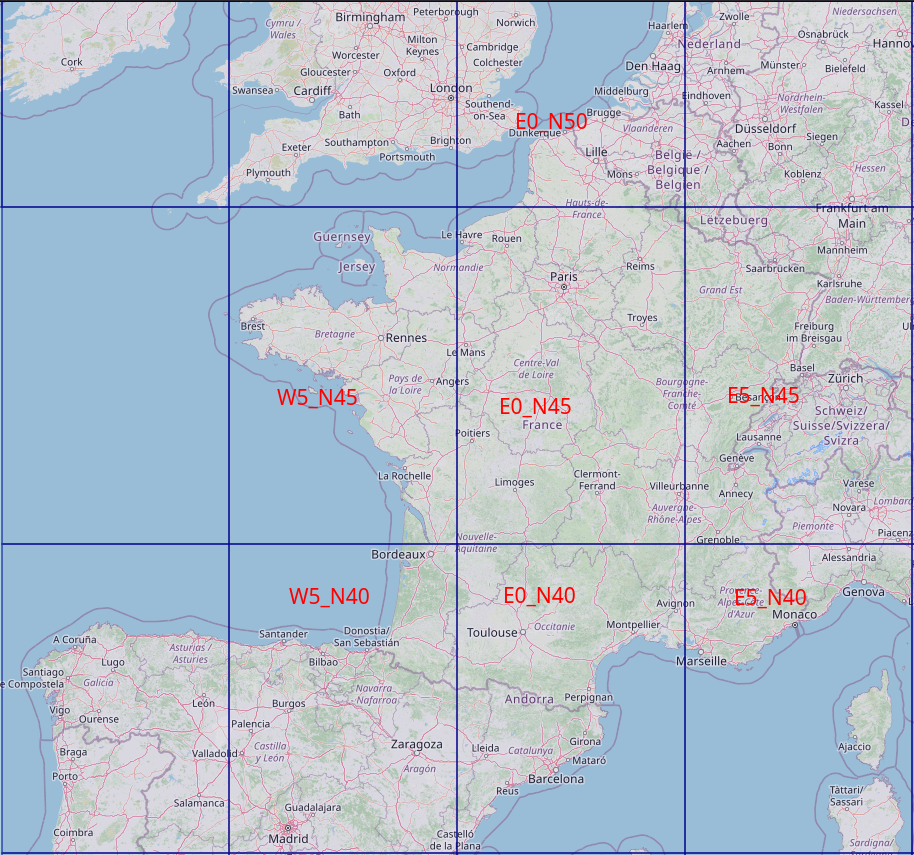Select the Rennes city label
This screenshot has width=914, height=855.
(x=406, y=338)
